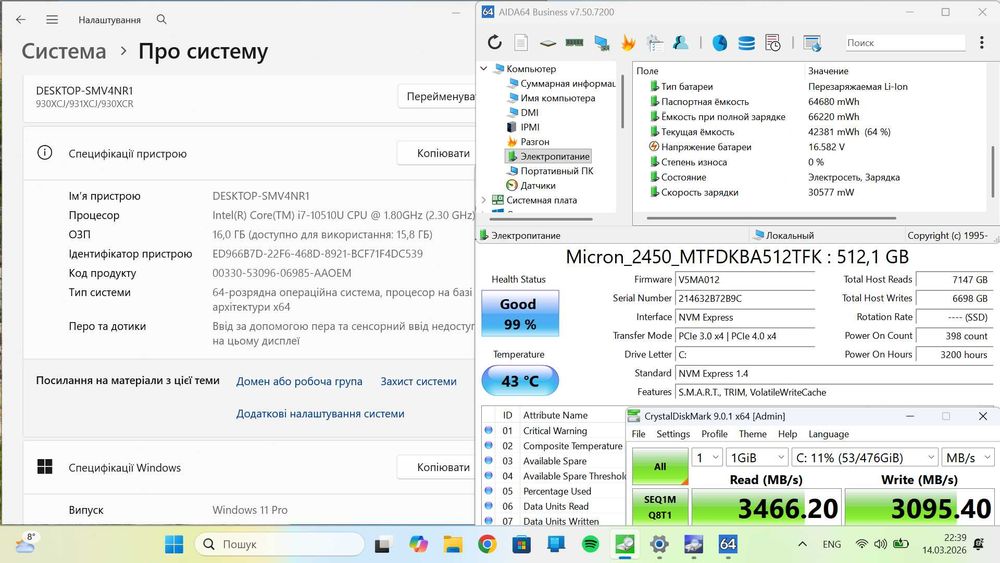Open the Theme menu in CrystalDiskMark

pos(753,434)
